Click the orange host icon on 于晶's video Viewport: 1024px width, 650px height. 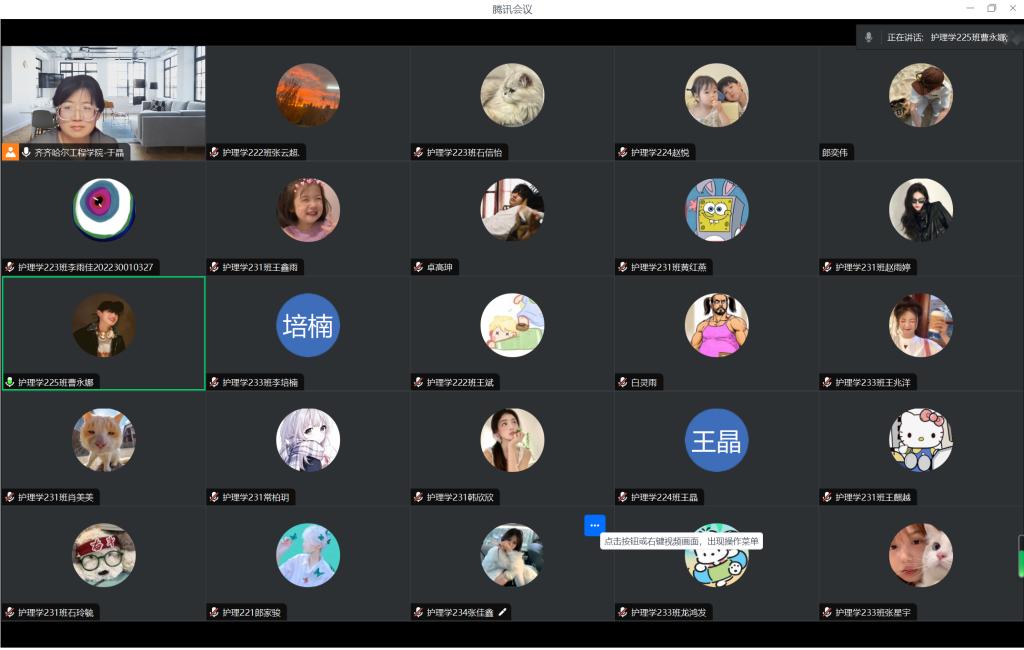pos(11,152)
